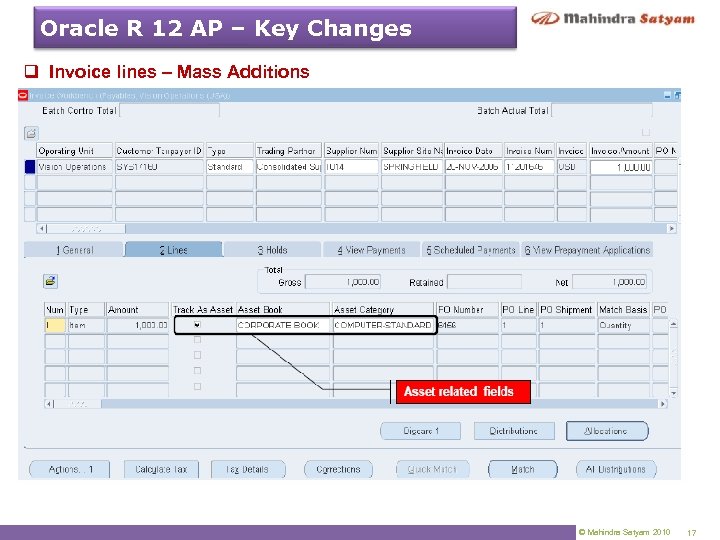This screenshot has width=720, height=540.
Task: Click the Customer Taxpayer ID value field
Action: [x=159, y=167]
